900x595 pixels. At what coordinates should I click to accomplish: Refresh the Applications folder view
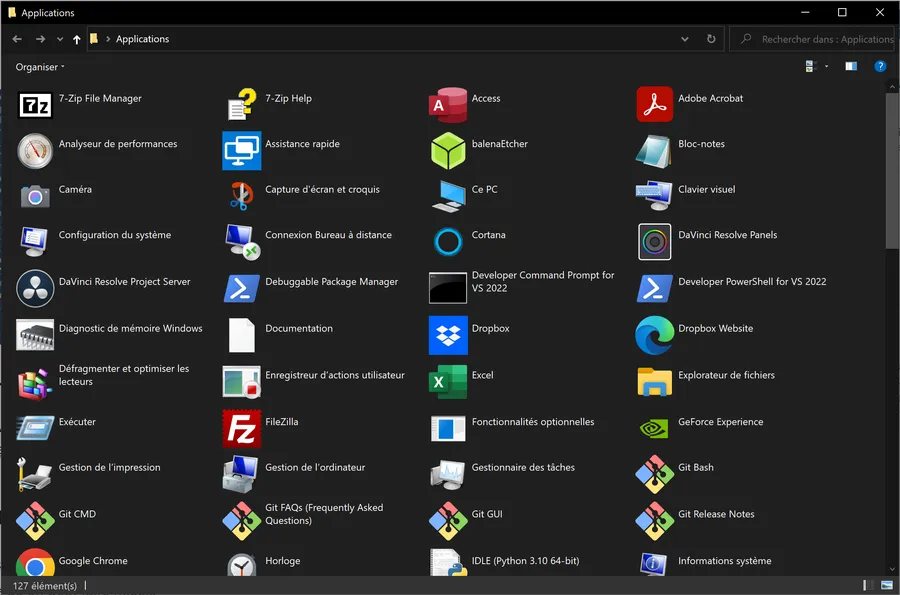(x=711, y=39)
